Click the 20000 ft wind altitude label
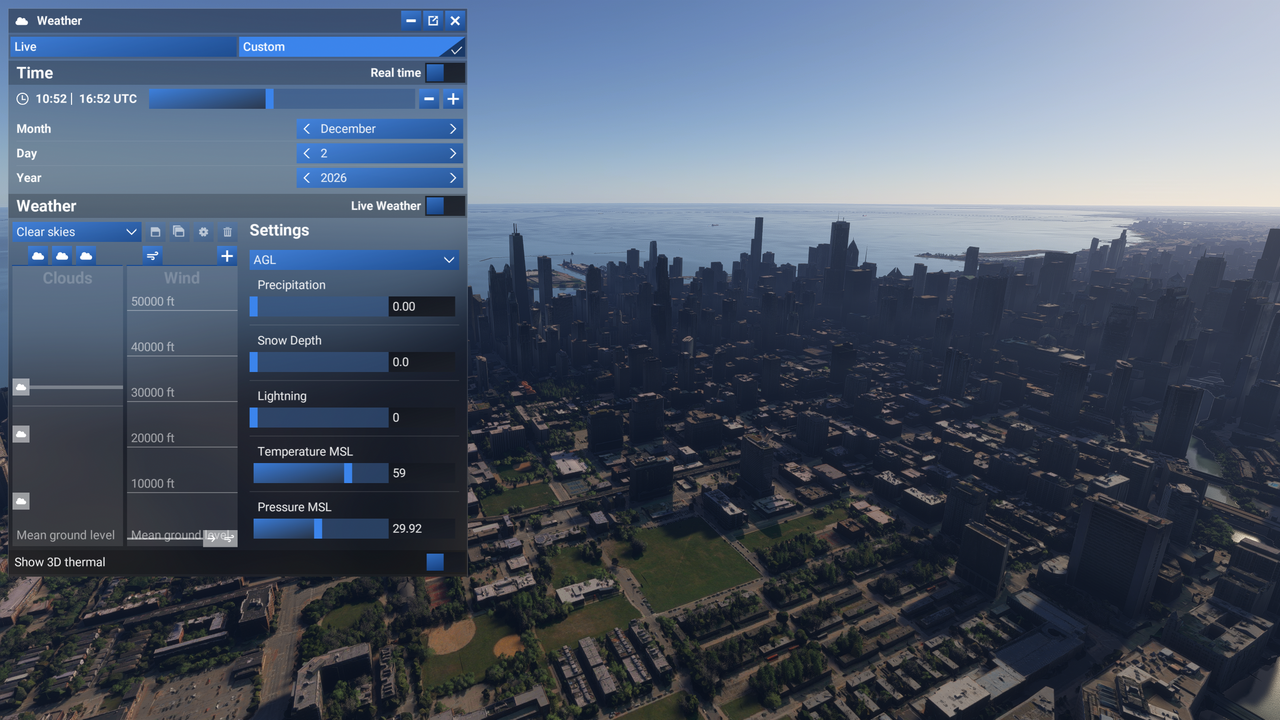The height and width of the screenshot is (720, 1280). point(153,438)
